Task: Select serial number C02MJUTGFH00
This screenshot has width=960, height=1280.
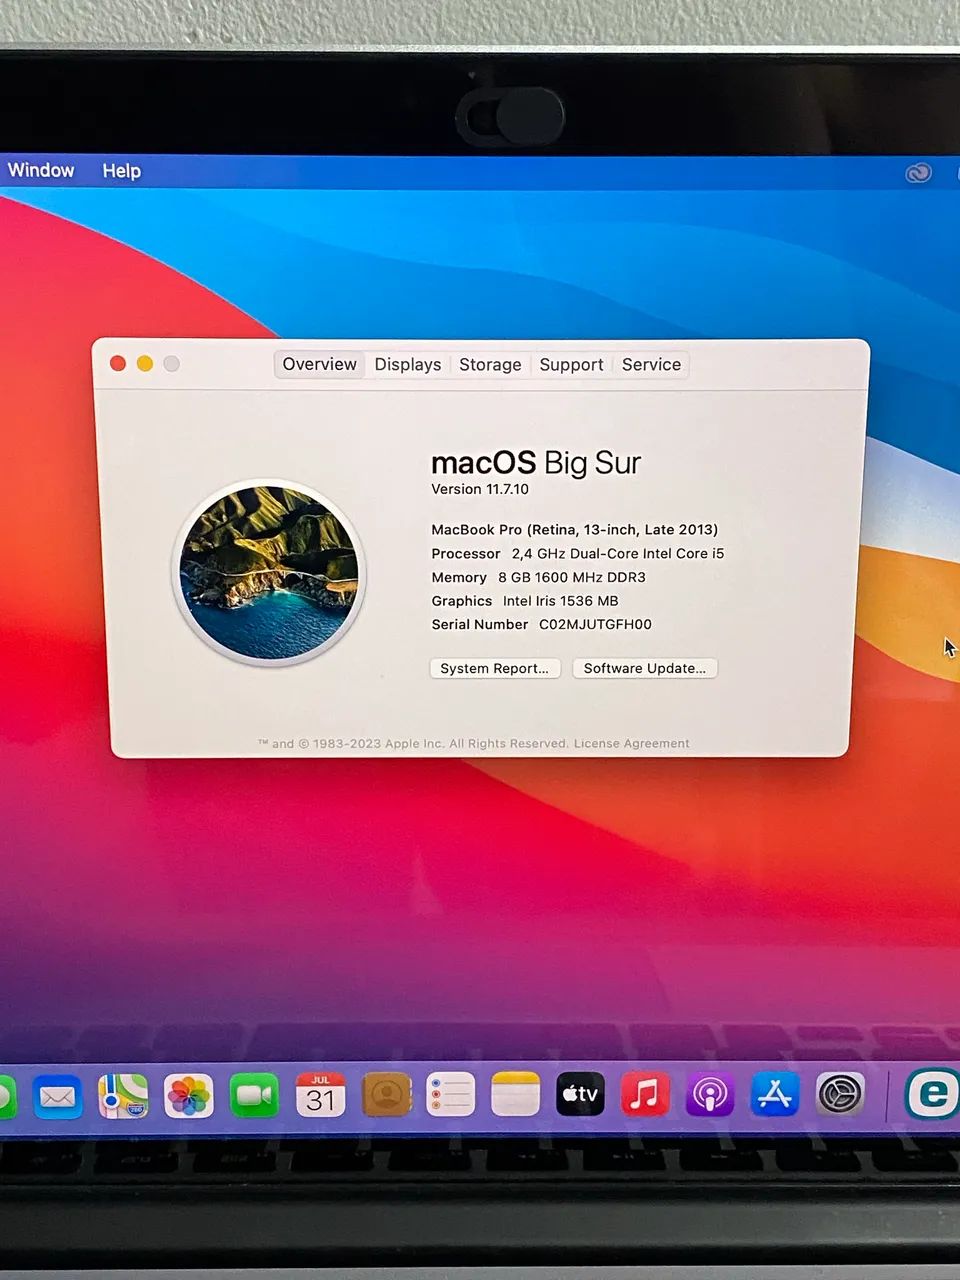Action: tap(595, 624)
